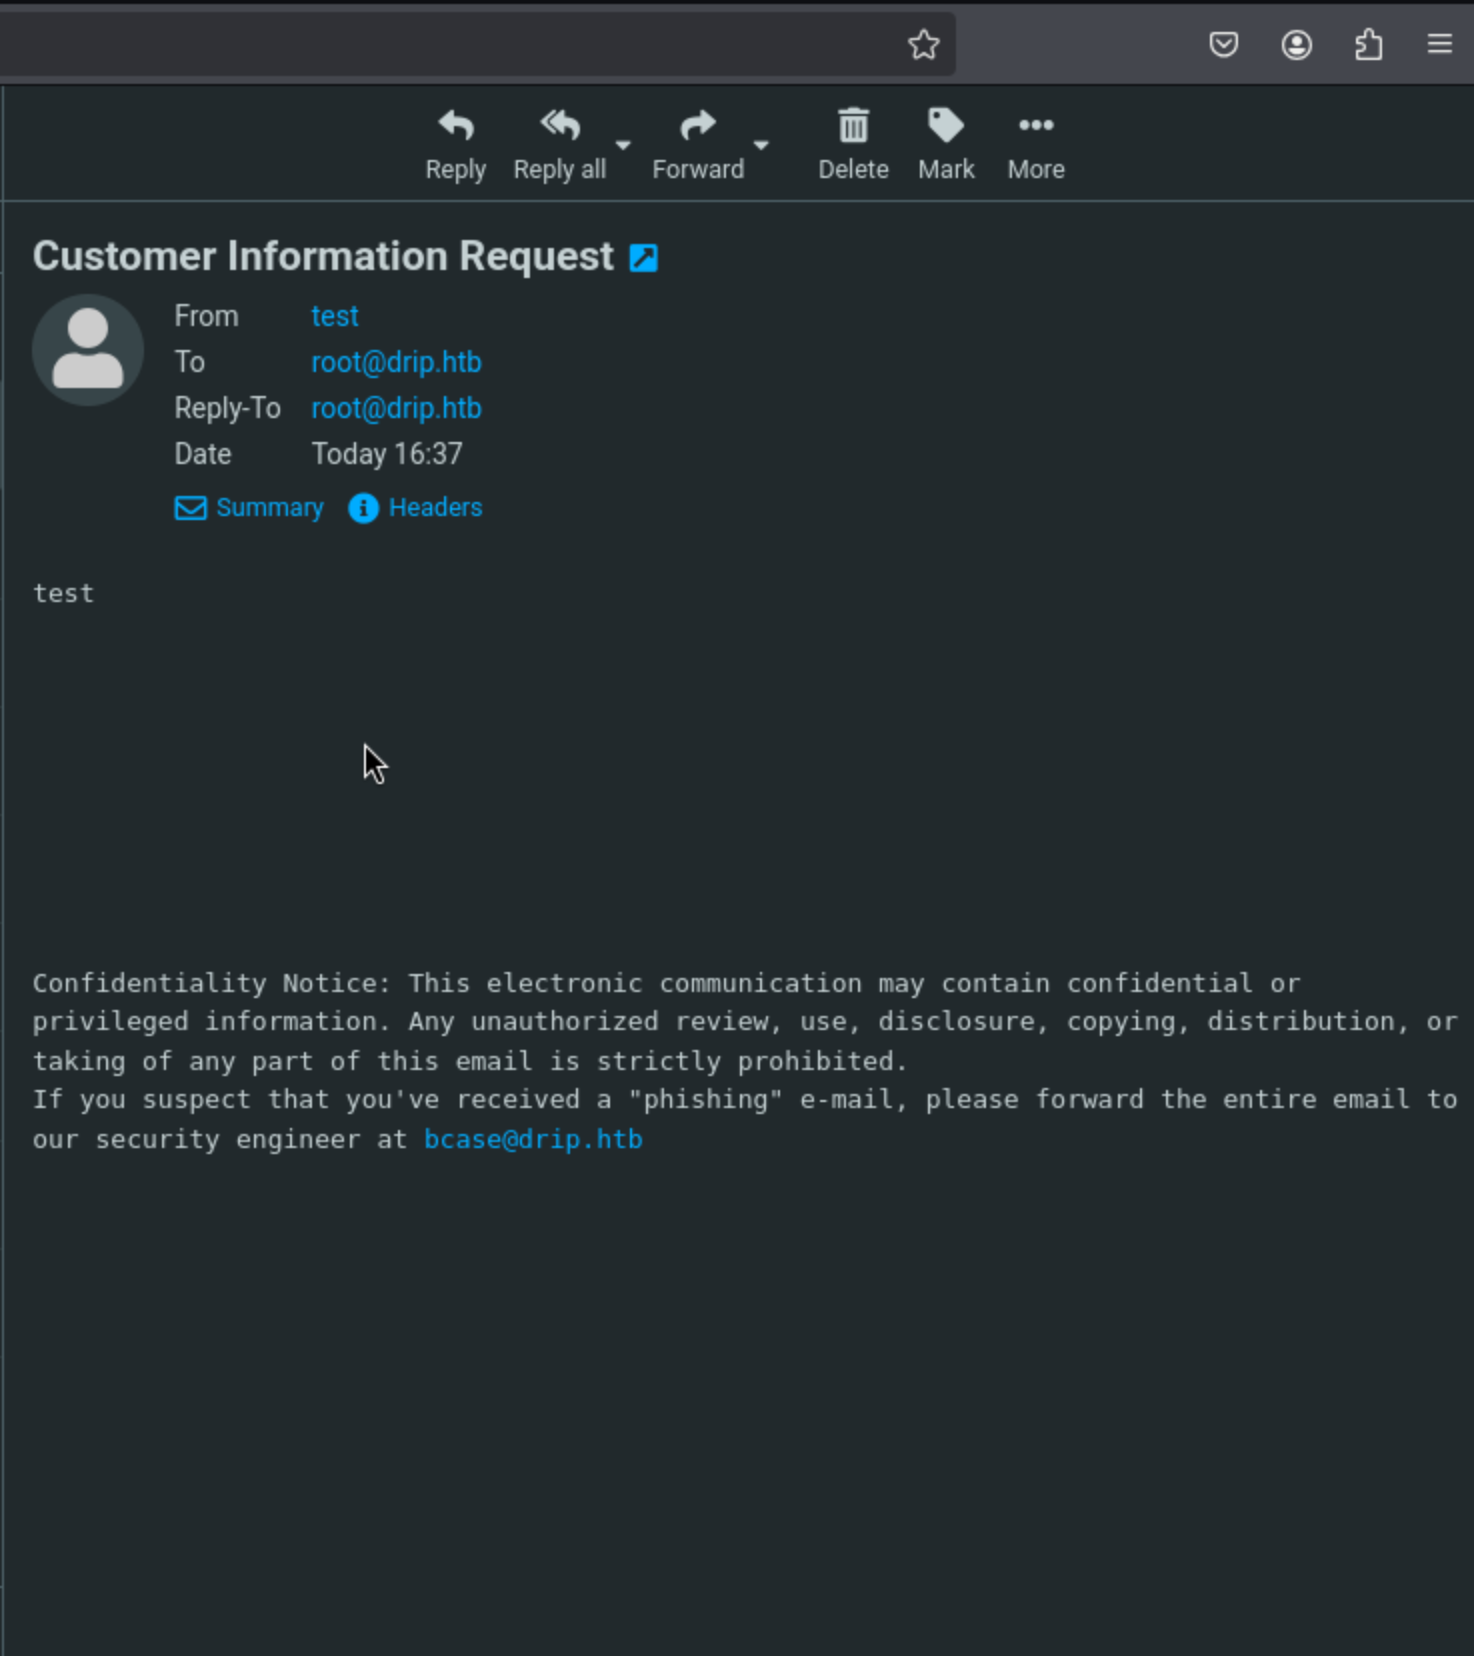The image size is (1474, 1656).
Task: Click the To address root@drip.htb
Action: click(x=396, y=362)
